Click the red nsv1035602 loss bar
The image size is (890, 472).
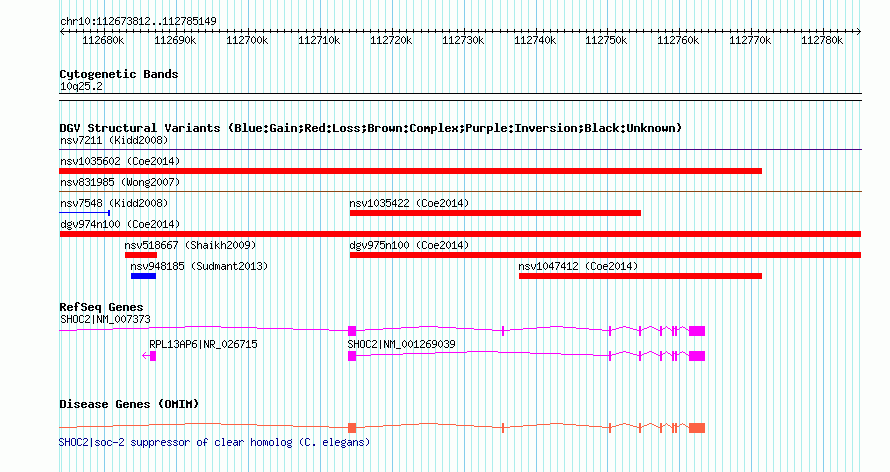point(410,171)
